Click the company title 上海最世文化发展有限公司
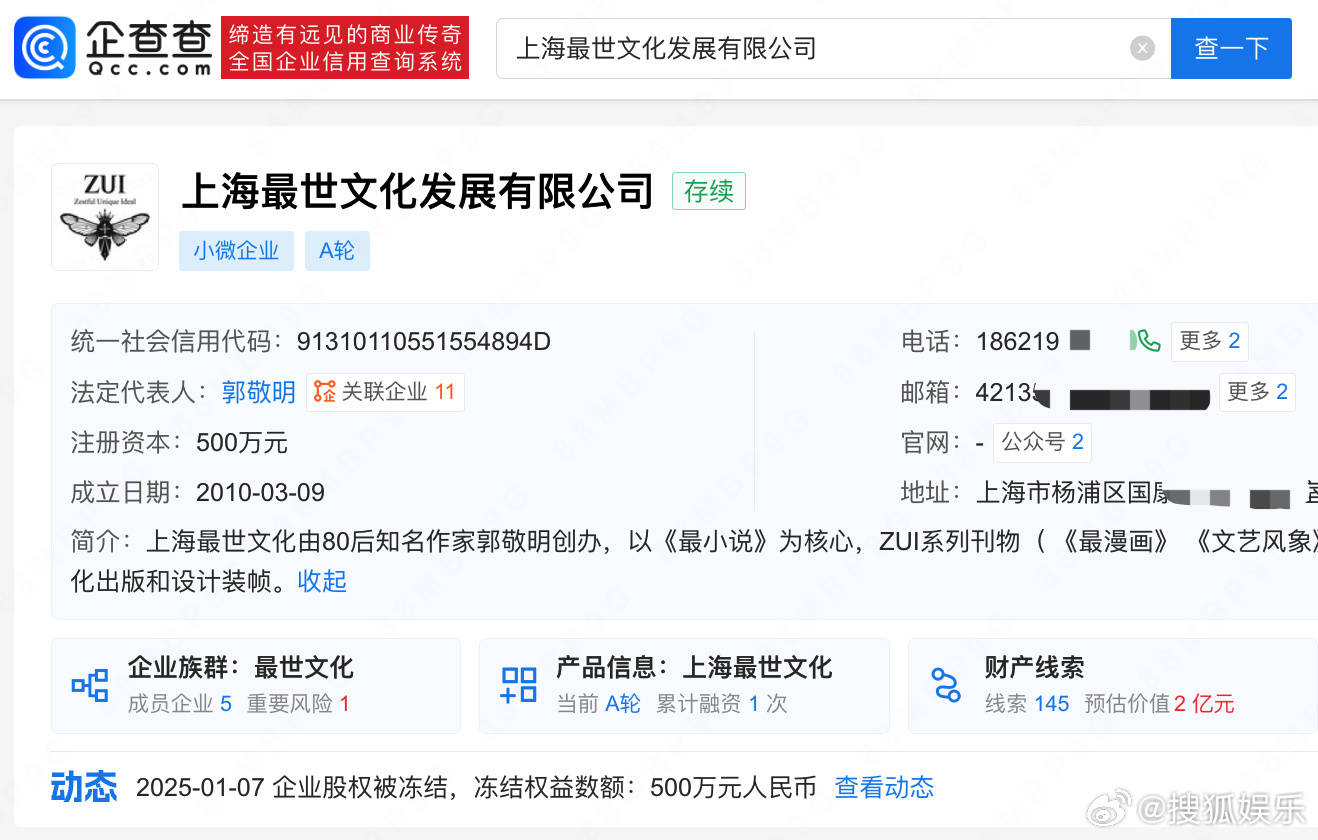The width and height of the screenshot is (1318, 840). coord(418,191)
